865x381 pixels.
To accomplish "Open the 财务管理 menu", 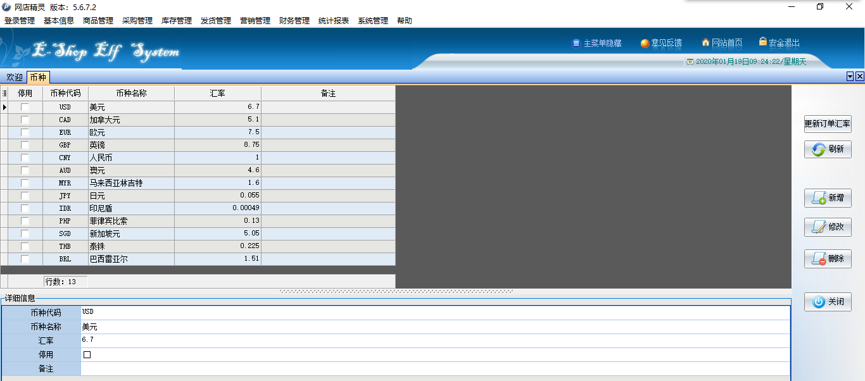I will pyautogui.click(x=294, y=21).
